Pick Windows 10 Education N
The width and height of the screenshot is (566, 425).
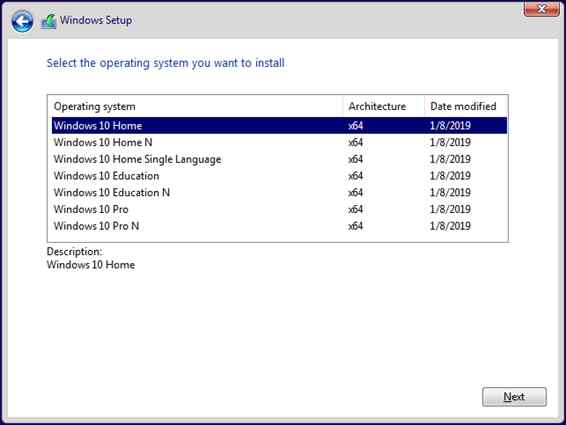click(279, 192)
